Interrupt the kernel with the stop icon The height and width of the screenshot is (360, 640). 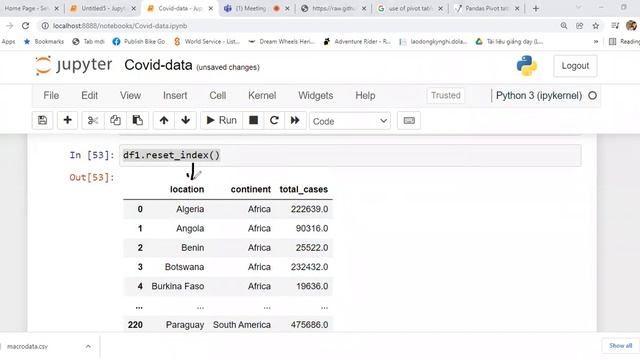click(x=253, y=120)
